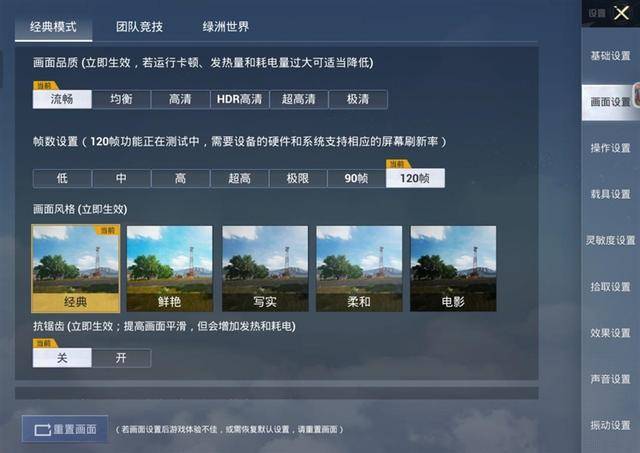
Task: Close the settings panel with the X icon
Action: click(621, 13)
